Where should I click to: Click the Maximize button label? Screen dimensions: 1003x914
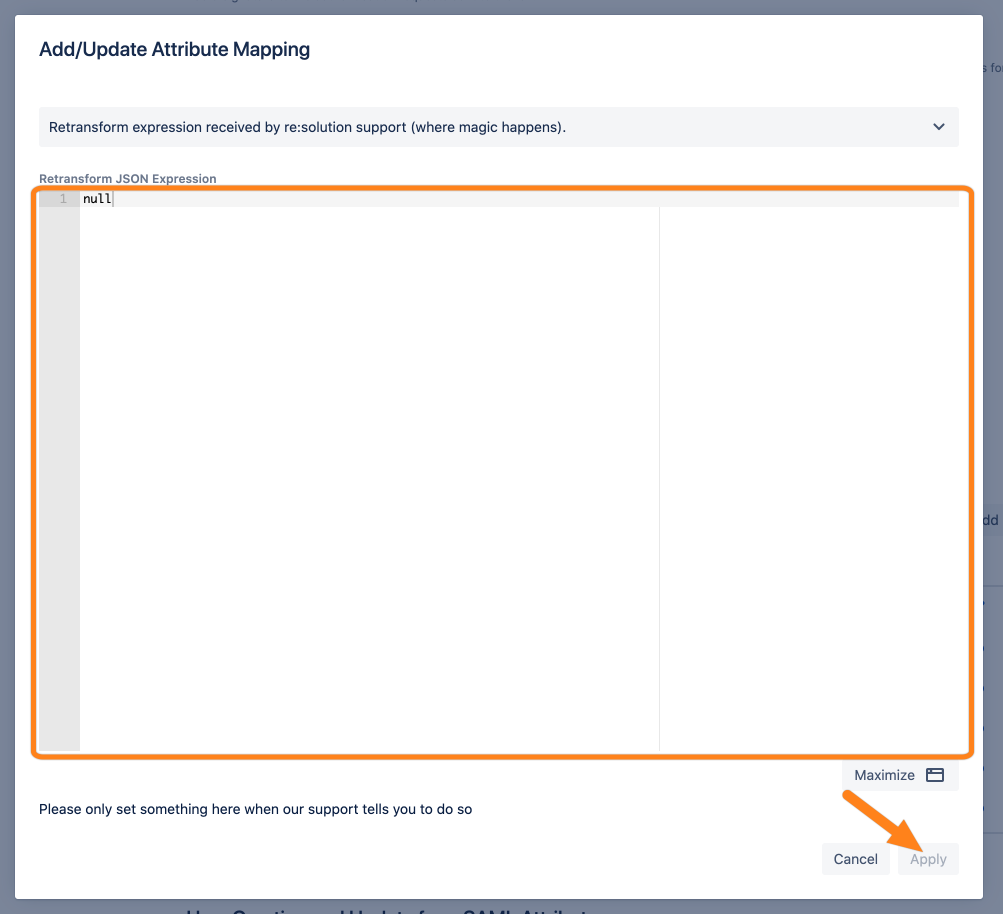(884, 775)
